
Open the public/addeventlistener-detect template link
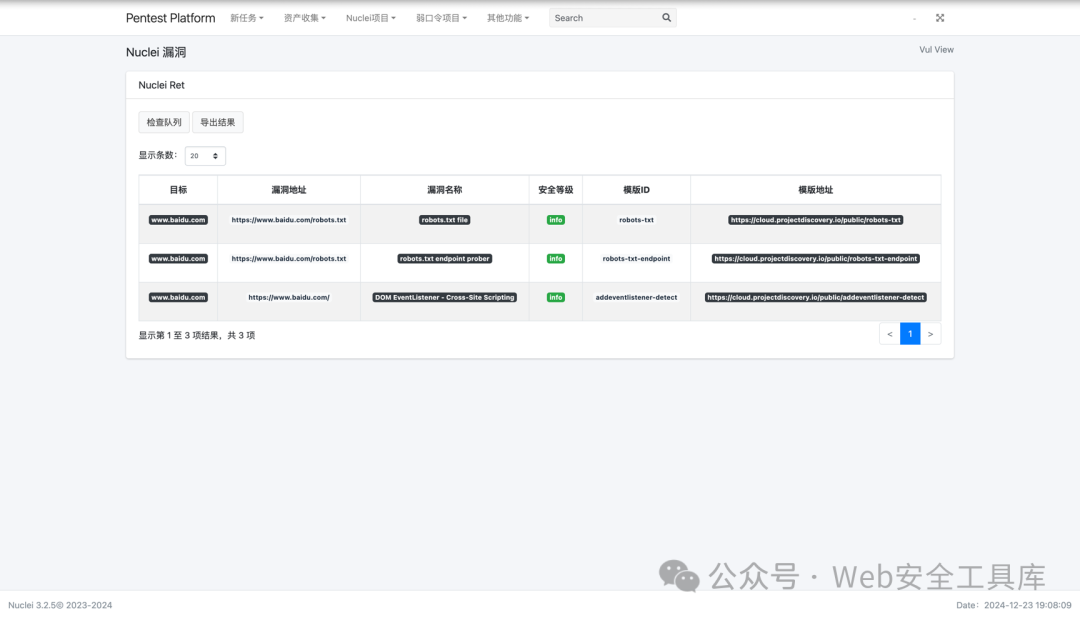pos(816,297)
